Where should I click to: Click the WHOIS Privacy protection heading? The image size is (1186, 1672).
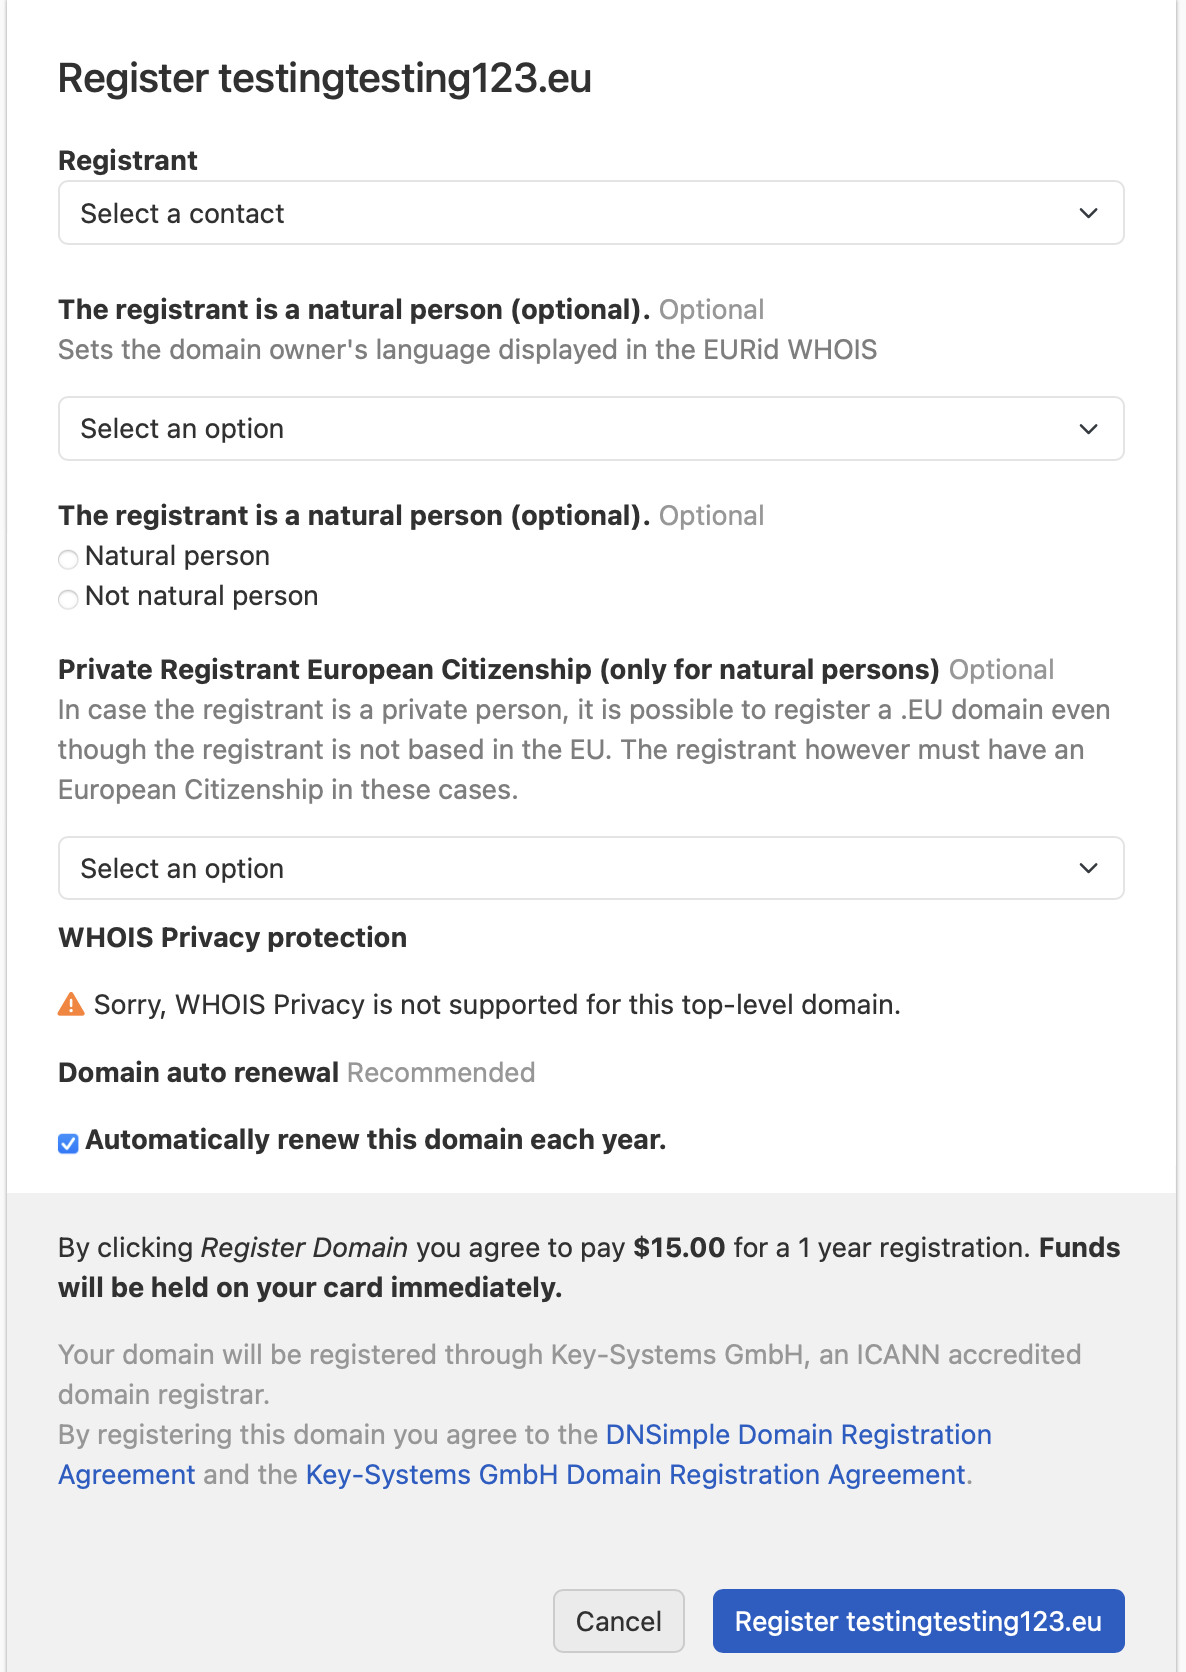click(232, 937)
